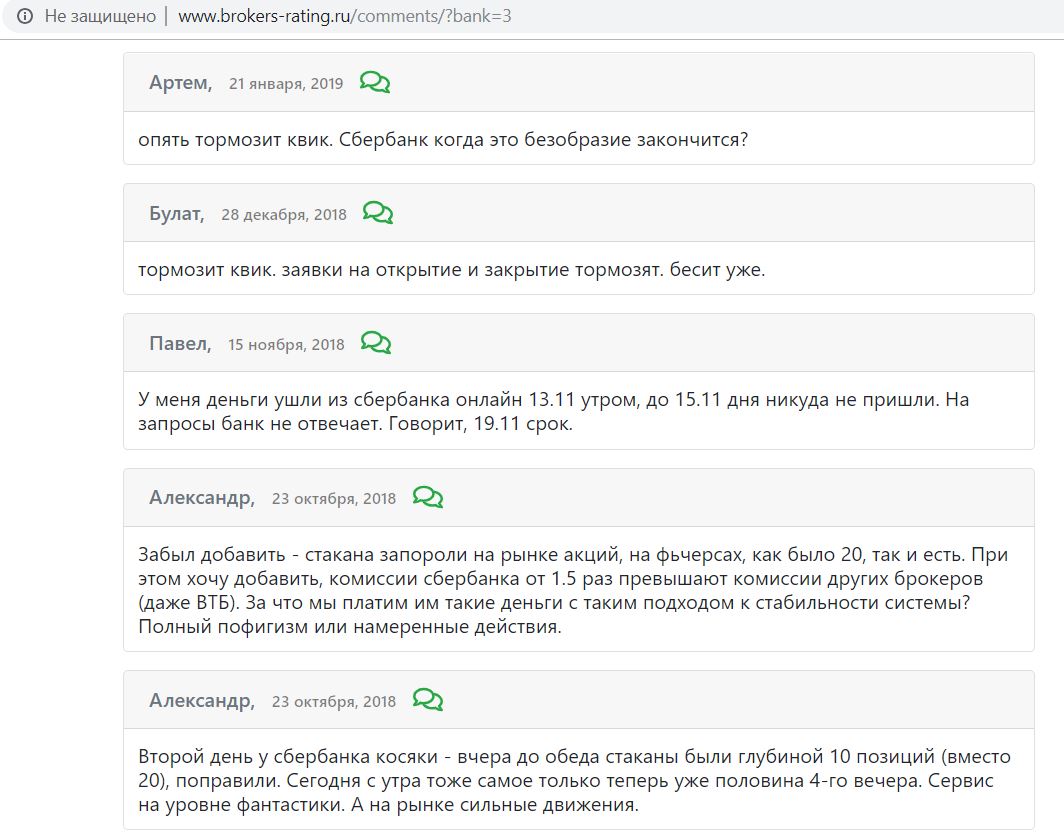Screen dimensions: 1064x834
Task: Click the brokers-rating.ru URL field
Action: click(x=345, y=16)
